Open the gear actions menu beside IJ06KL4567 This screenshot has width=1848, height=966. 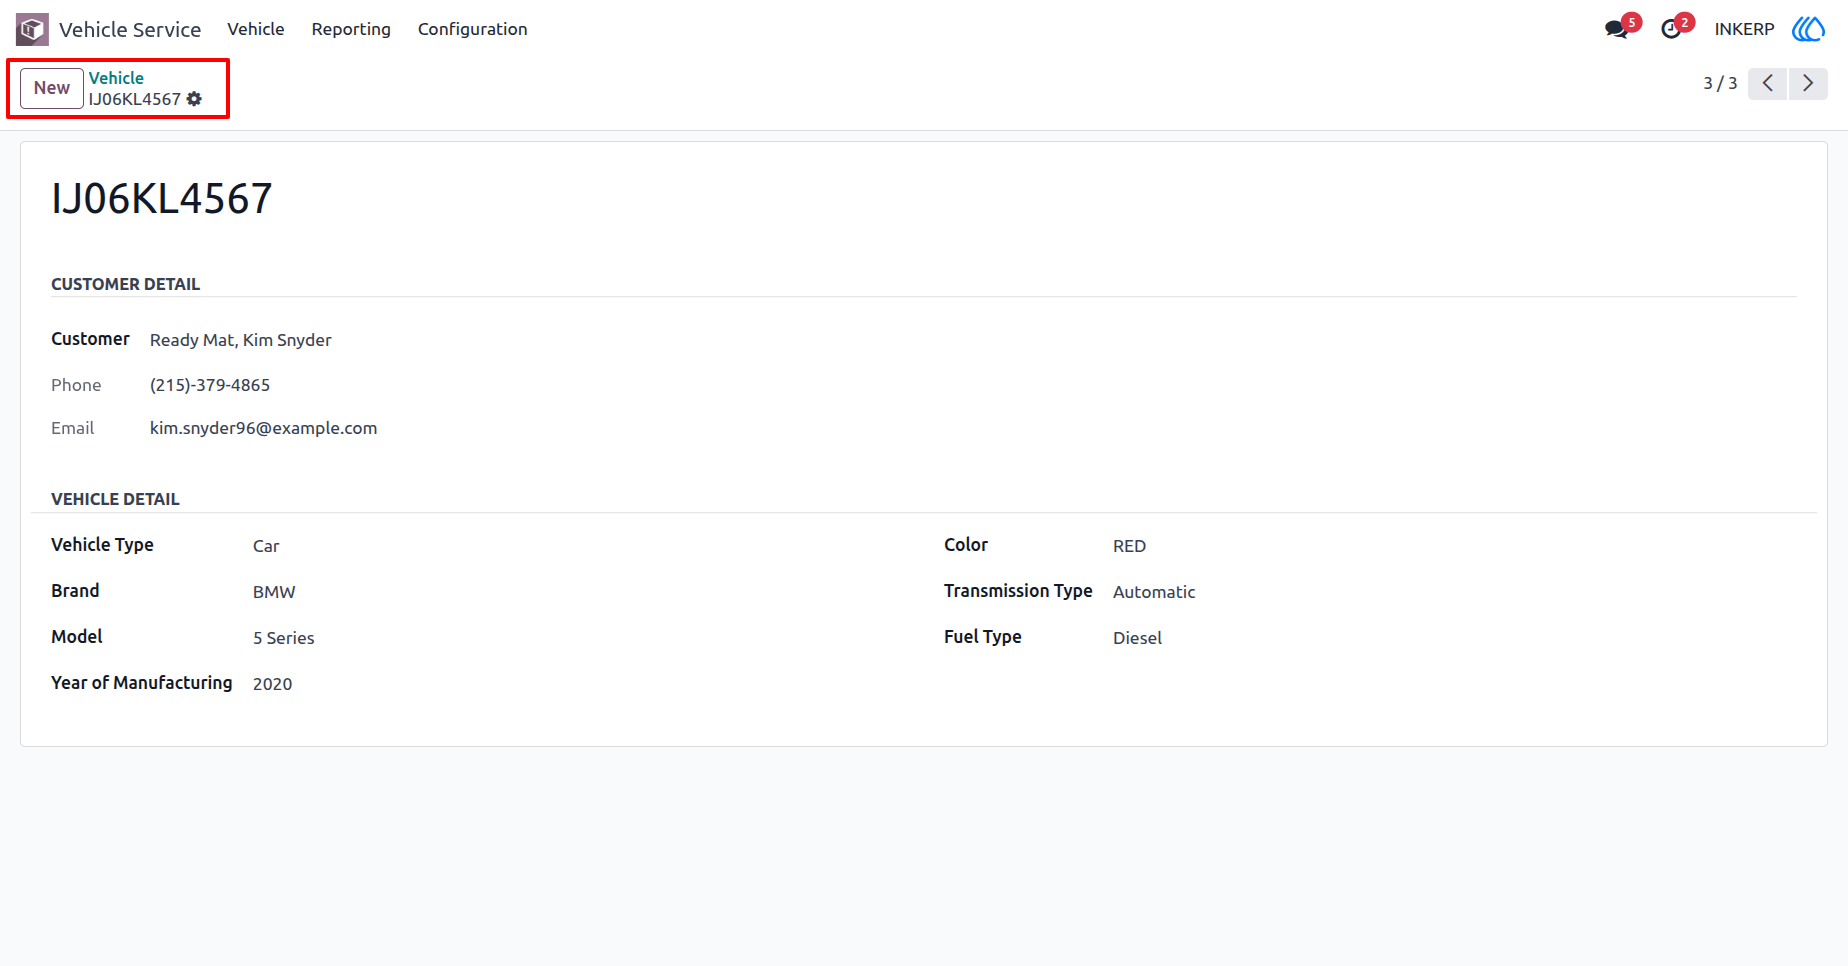point(194,99)
